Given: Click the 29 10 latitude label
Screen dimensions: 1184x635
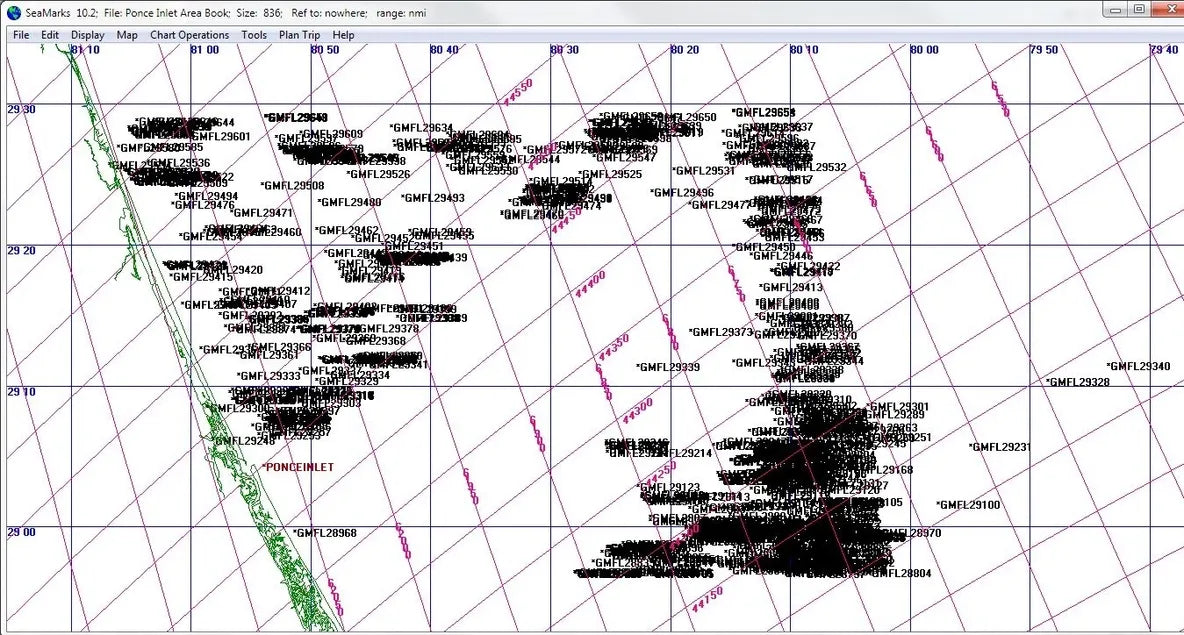Looking at the screenshot, I should point(21,391).
